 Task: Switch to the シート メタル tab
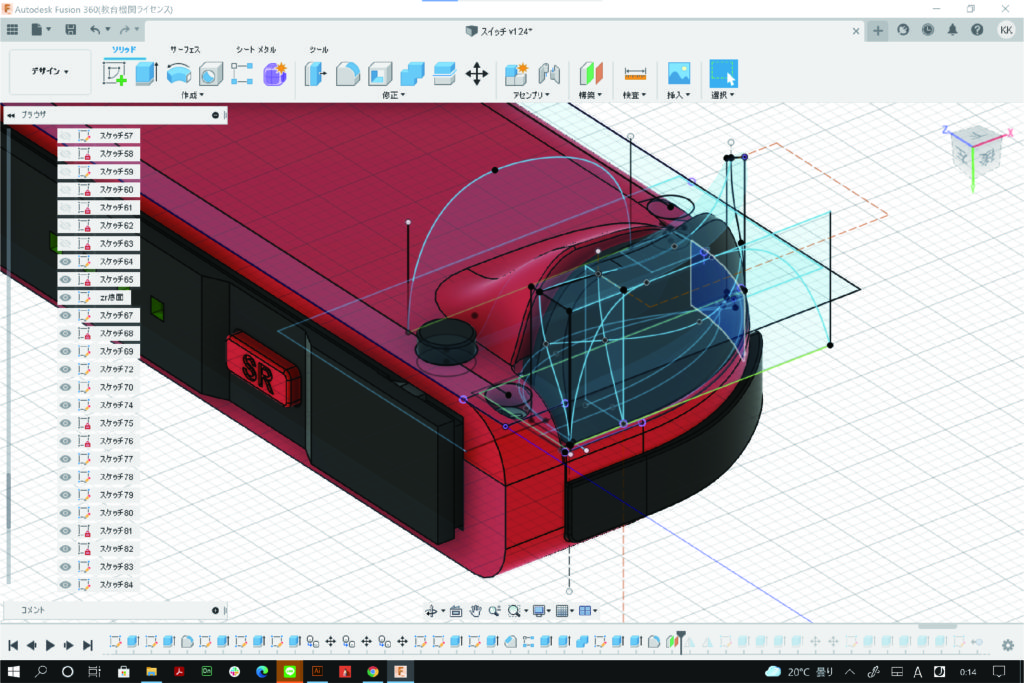coord(256,49)
